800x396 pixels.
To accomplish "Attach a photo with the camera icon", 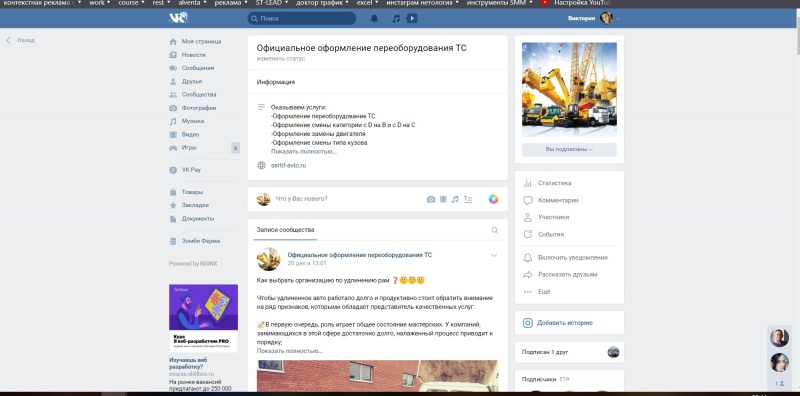I will [x=431, y=200].
